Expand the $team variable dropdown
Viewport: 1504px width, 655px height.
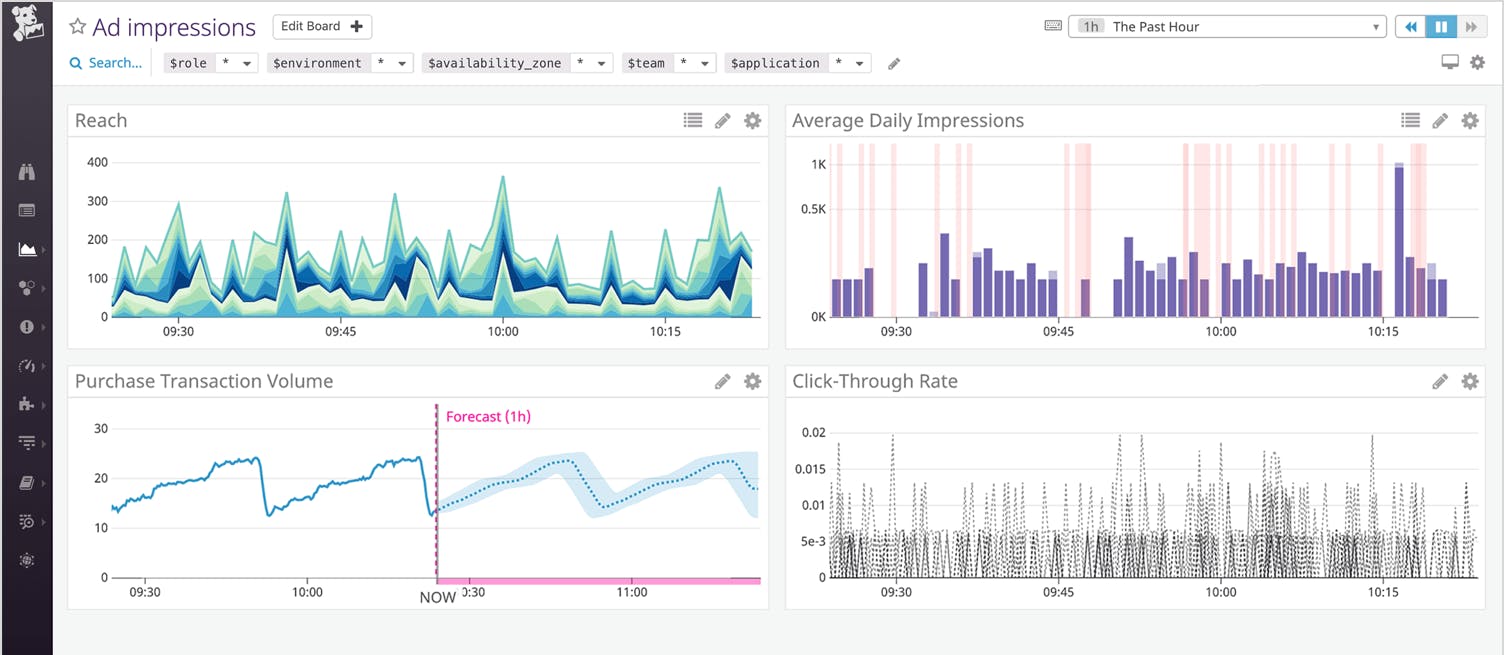coord(693,63)
